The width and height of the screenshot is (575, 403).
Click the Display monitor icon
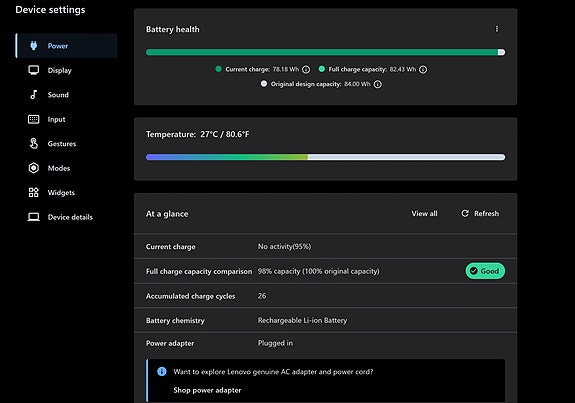[34, 70]
